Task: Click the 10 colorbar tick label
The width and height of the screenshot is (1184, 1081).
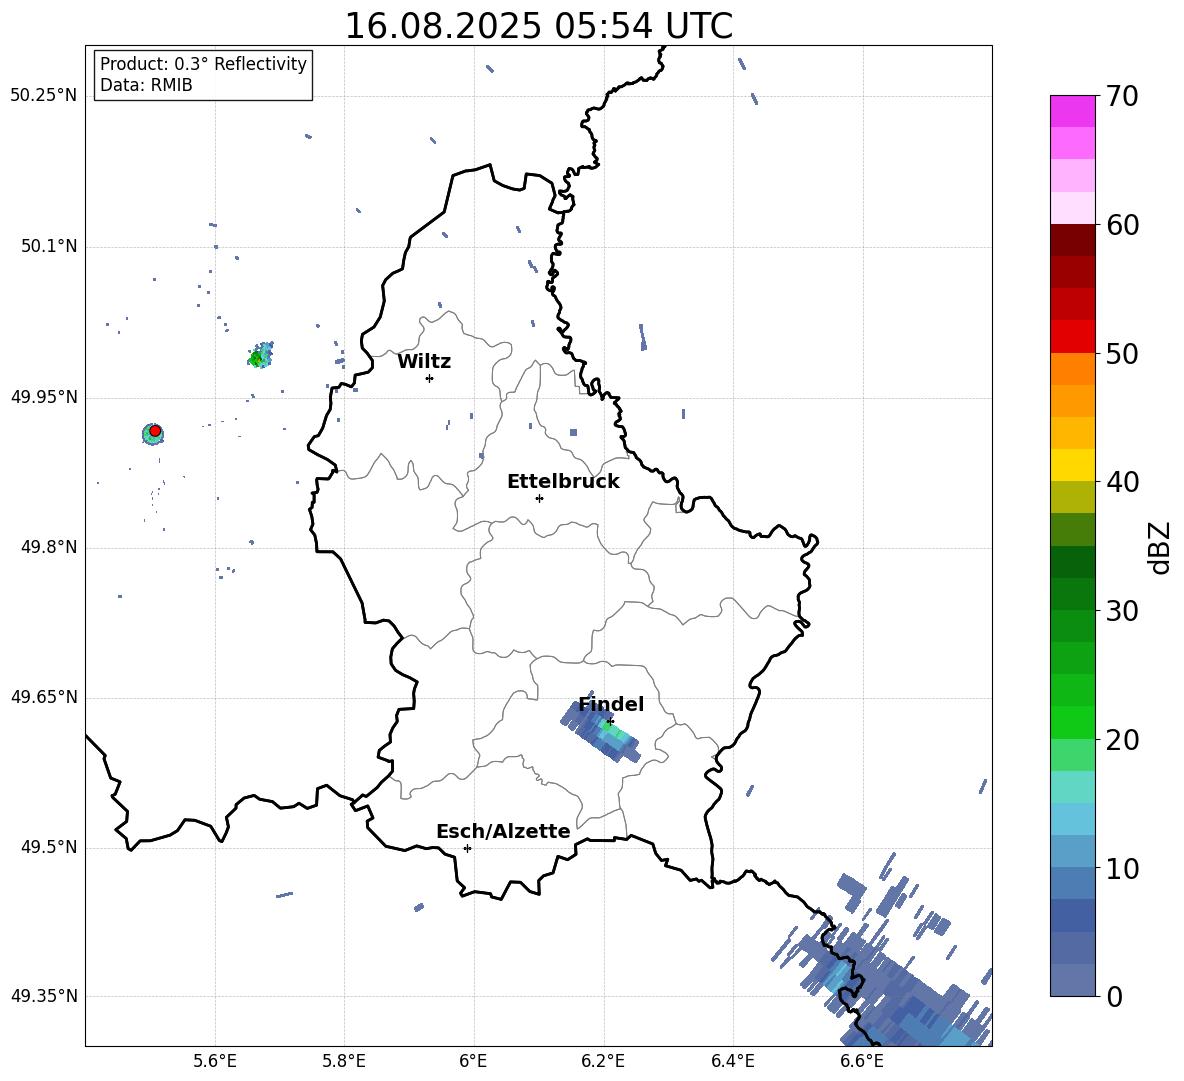Action: coord(1122,868)
